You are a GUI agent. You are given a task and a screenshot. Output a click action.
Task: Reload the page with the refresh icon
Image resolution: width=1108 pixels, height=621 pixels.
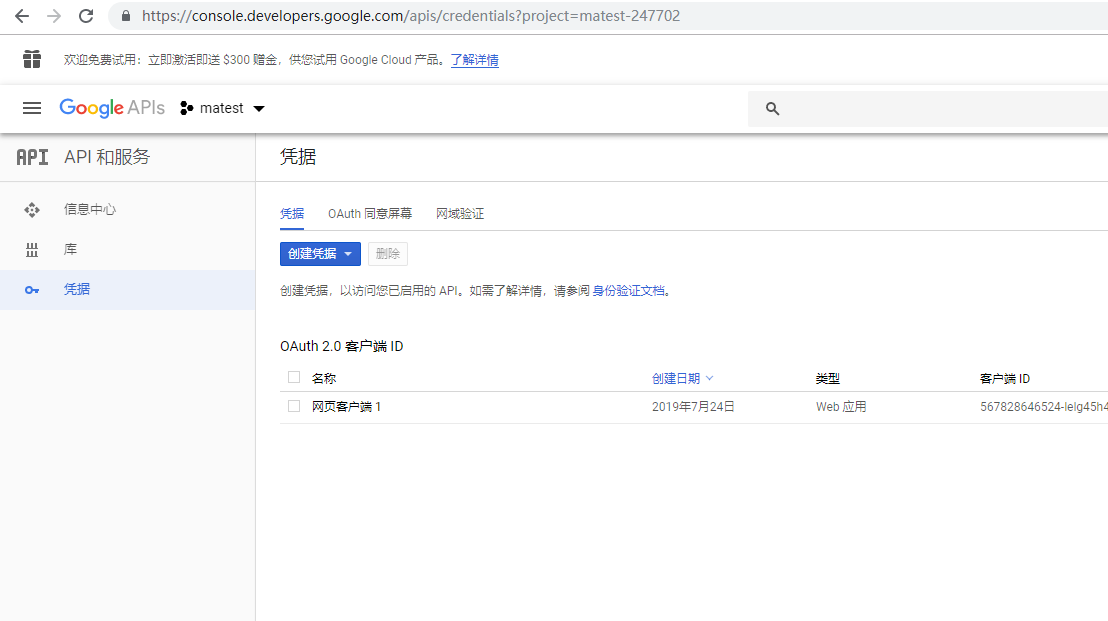pos(86,16)
